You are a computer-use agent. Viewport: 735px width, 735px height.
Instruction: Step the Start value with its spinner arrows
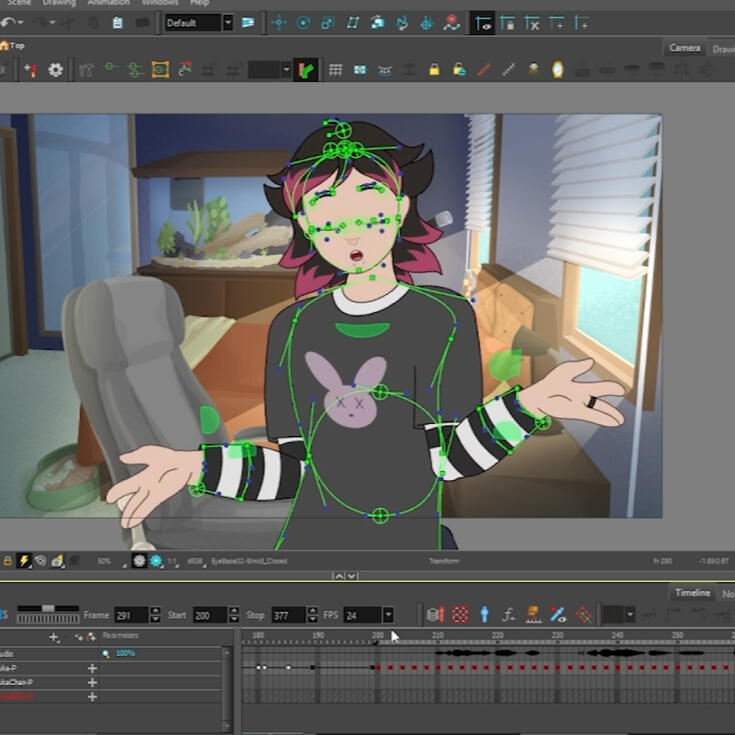234,615
